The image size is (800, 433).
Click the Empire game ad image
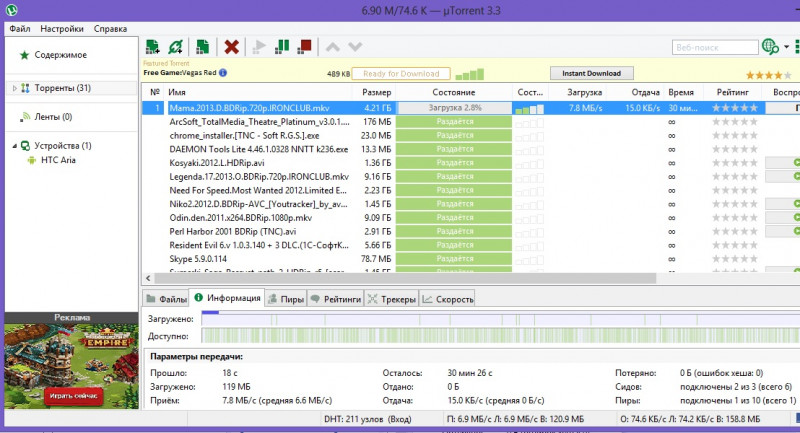[71, 366]
